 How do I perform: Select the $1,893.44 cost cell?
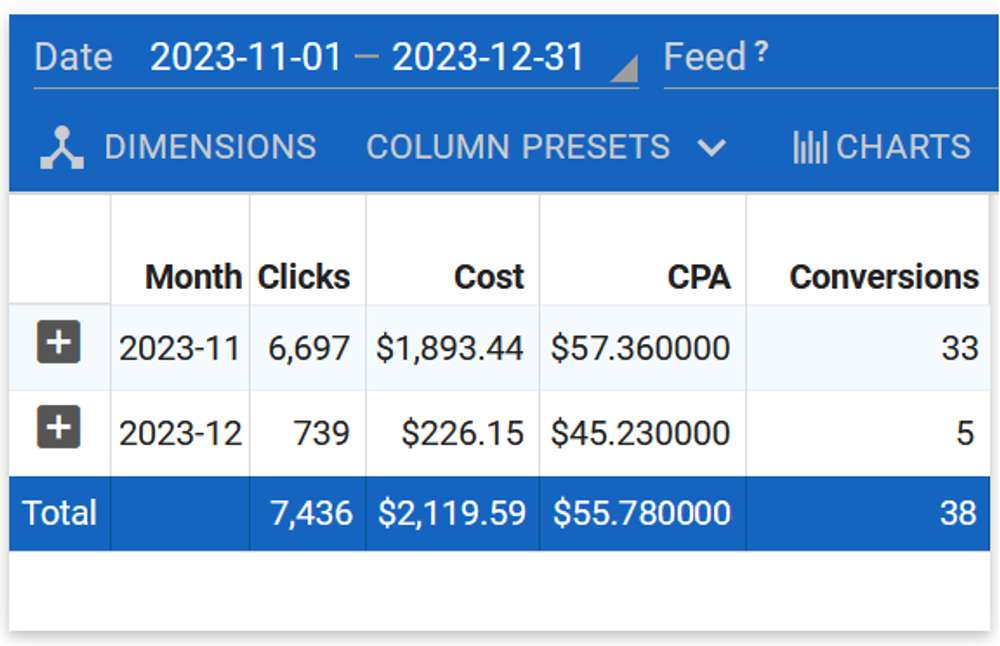(x=450, y=348)
